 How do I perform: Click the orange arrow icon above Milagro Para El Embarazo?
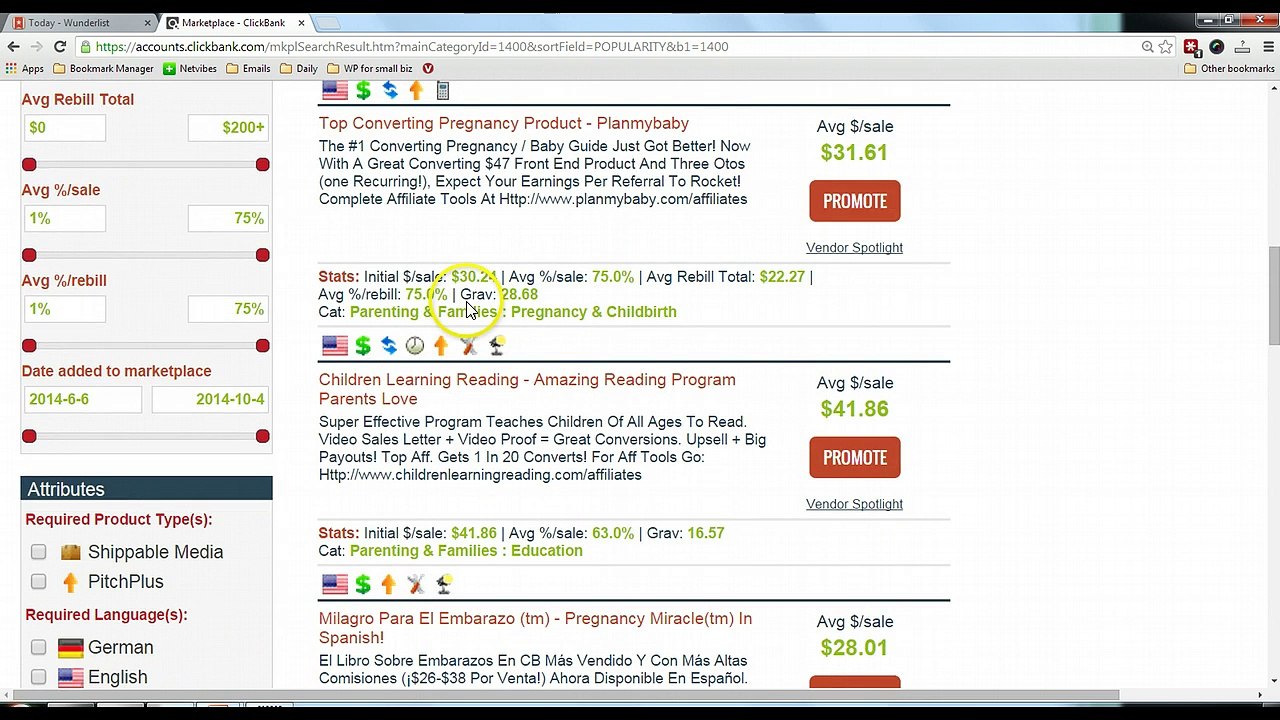[389, 584]
